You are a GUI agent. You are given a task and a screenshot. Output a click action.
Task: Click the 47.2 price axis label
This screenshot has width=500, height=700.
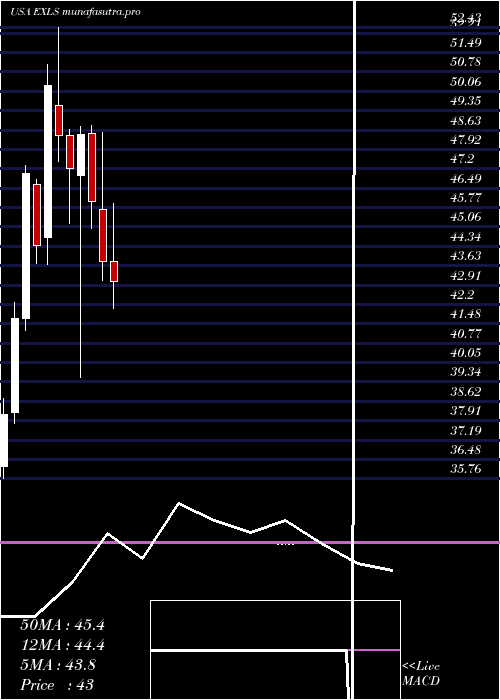pyautogui.click(x=462, y=159)
